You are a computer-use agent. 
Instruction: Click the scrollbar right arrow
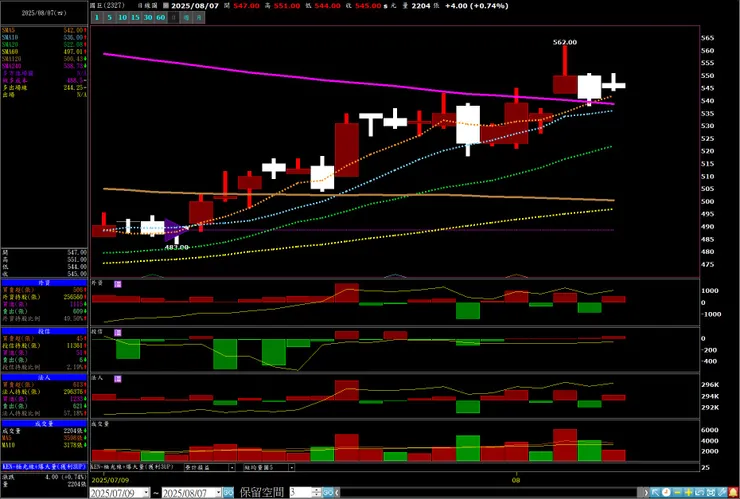(647, 493)
